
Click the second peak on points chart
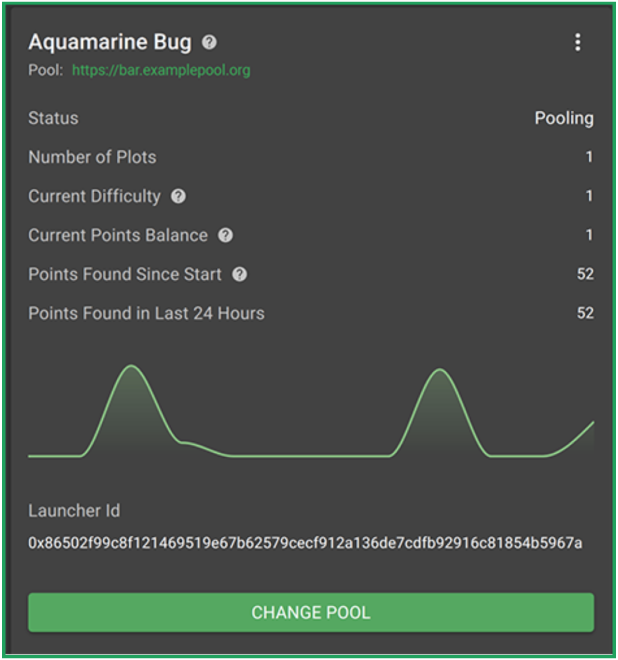[x=440, y=370]
